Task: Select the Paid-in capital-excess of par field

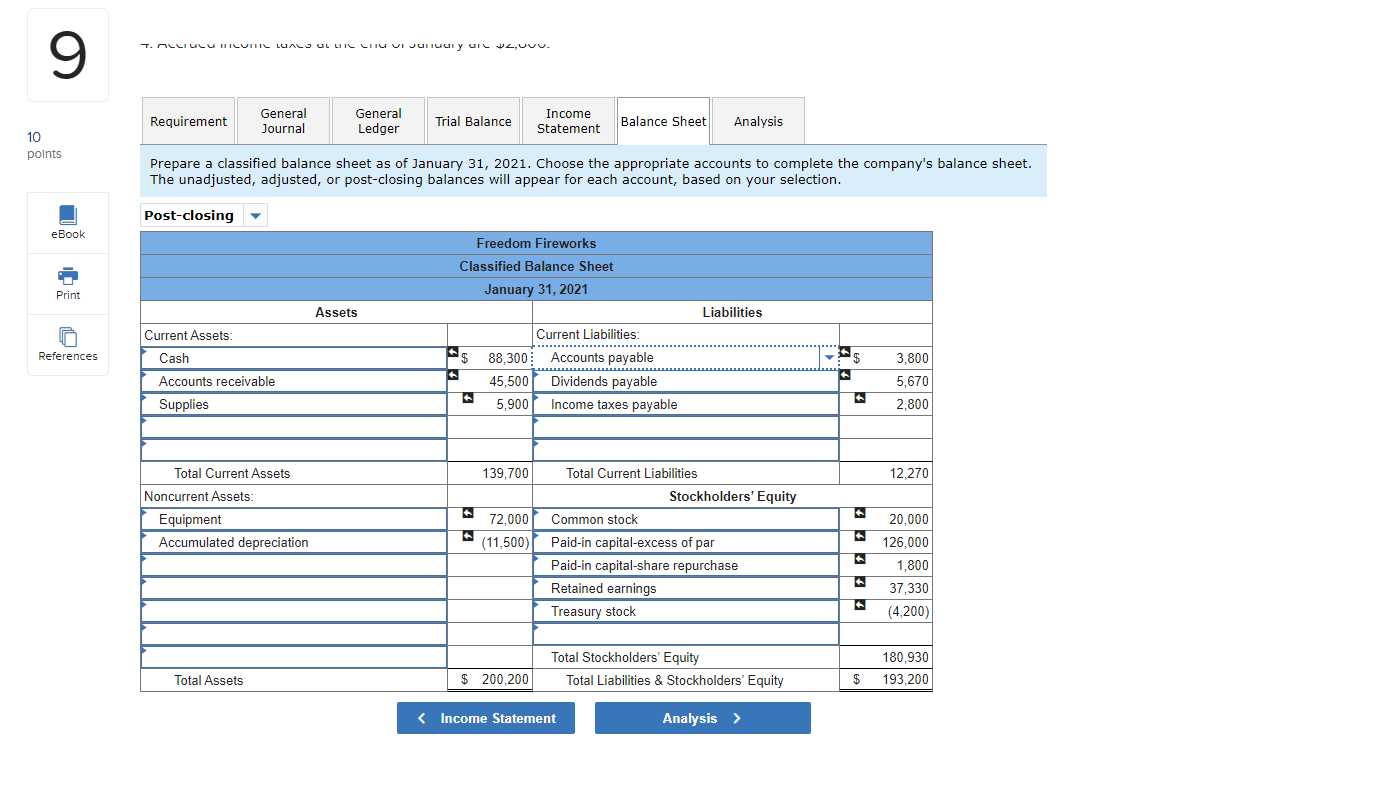Action: click(x=686, y=542)
